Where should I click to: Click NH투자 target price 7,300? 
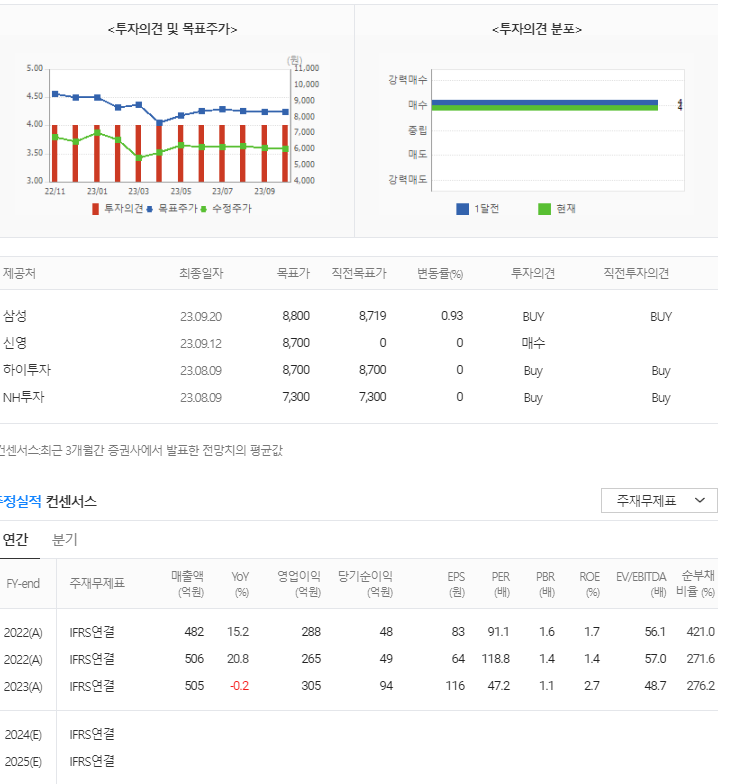[296, 397]
